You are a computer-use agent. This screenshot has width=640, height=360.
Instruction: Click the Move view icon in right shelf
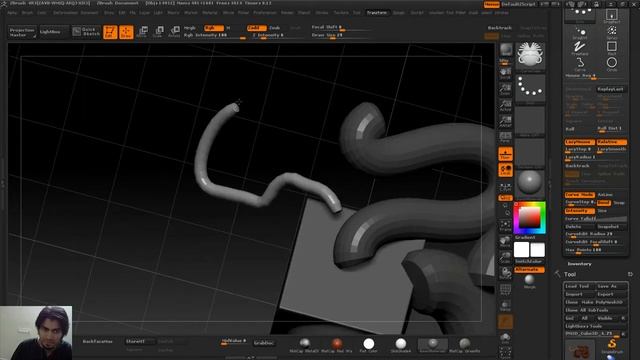506,242
